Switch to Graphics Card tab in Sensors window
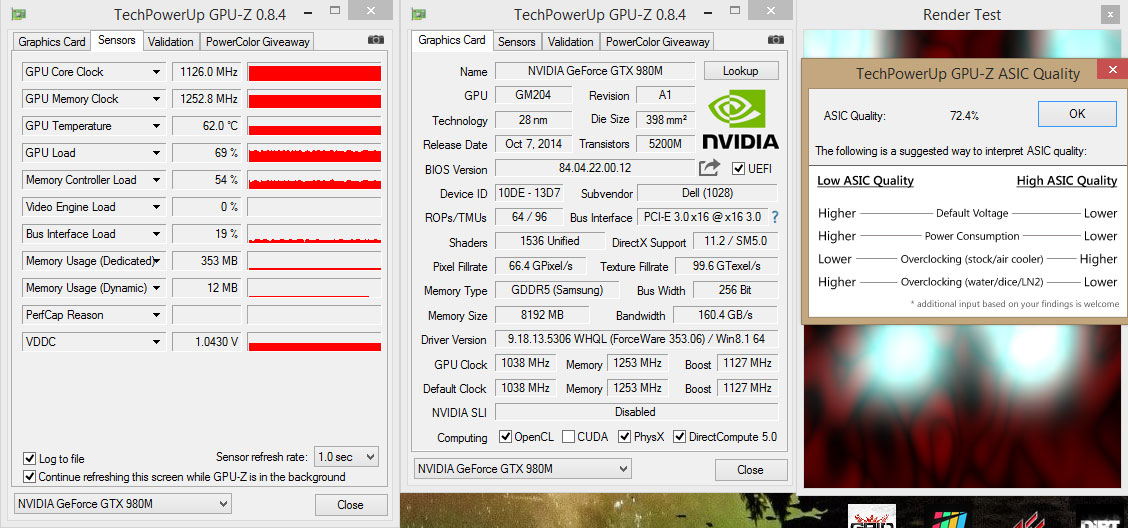This screenshot has height=528, width=1128. pyautogui.click(x=52, y=42)
